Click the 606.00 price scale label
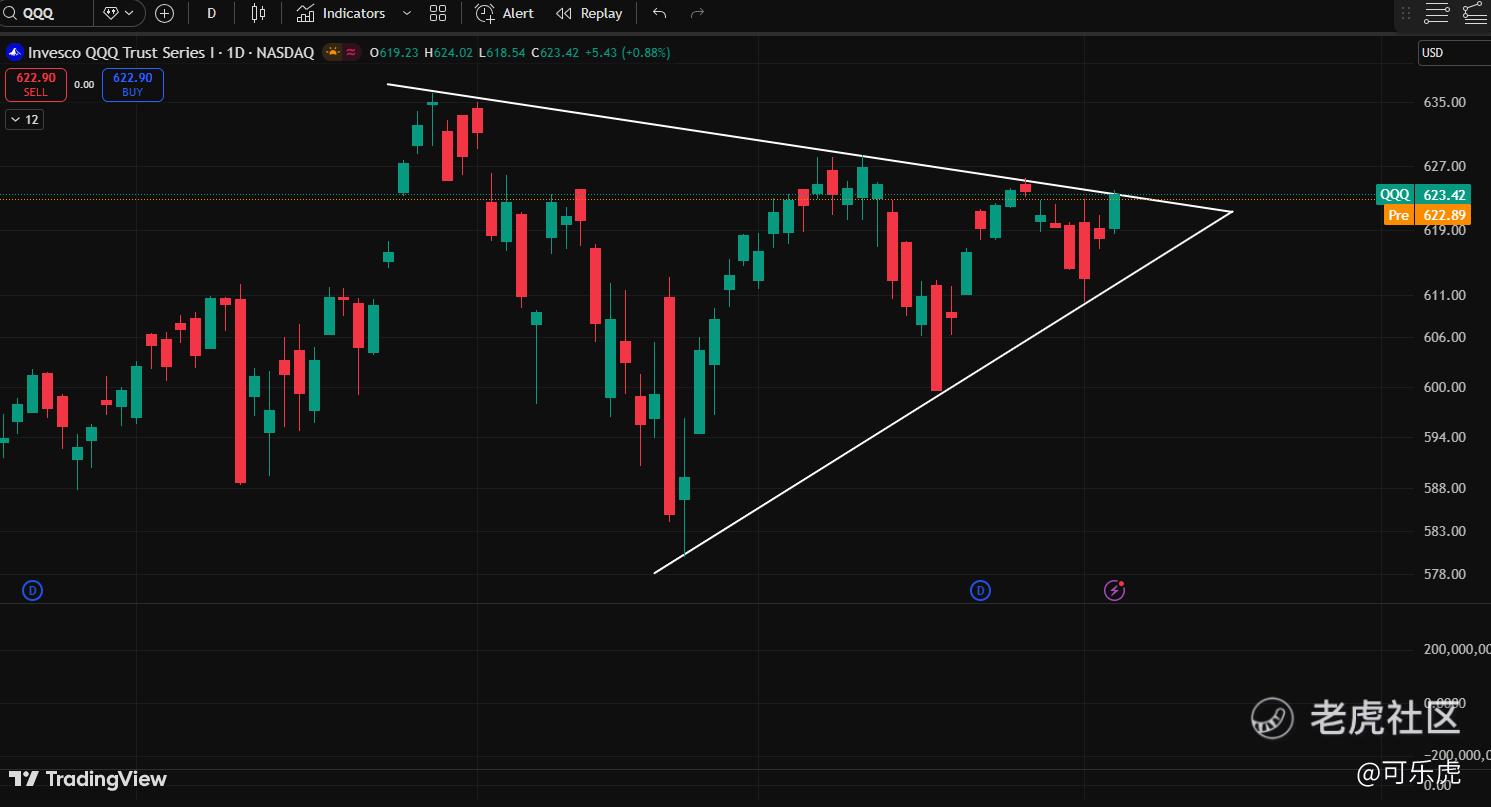This screenshot has width=1491, height=807. coord(1444,337)
